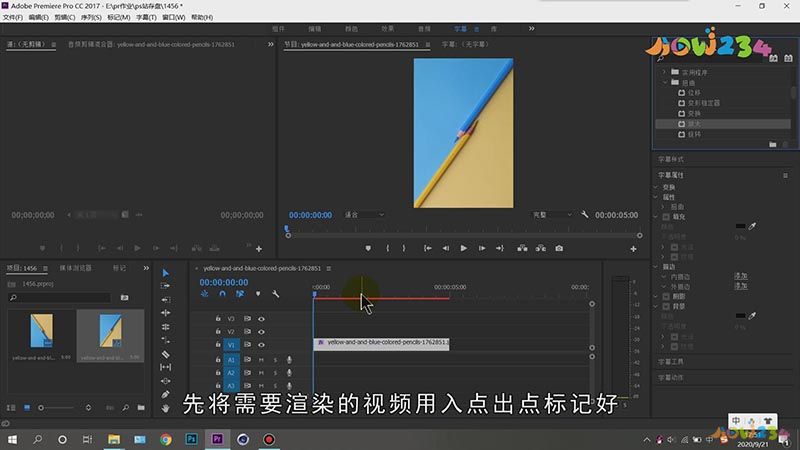This screenshot has height=450, width=800.
Task: Select the Ripple Edit tool
Action: (165, 299)
